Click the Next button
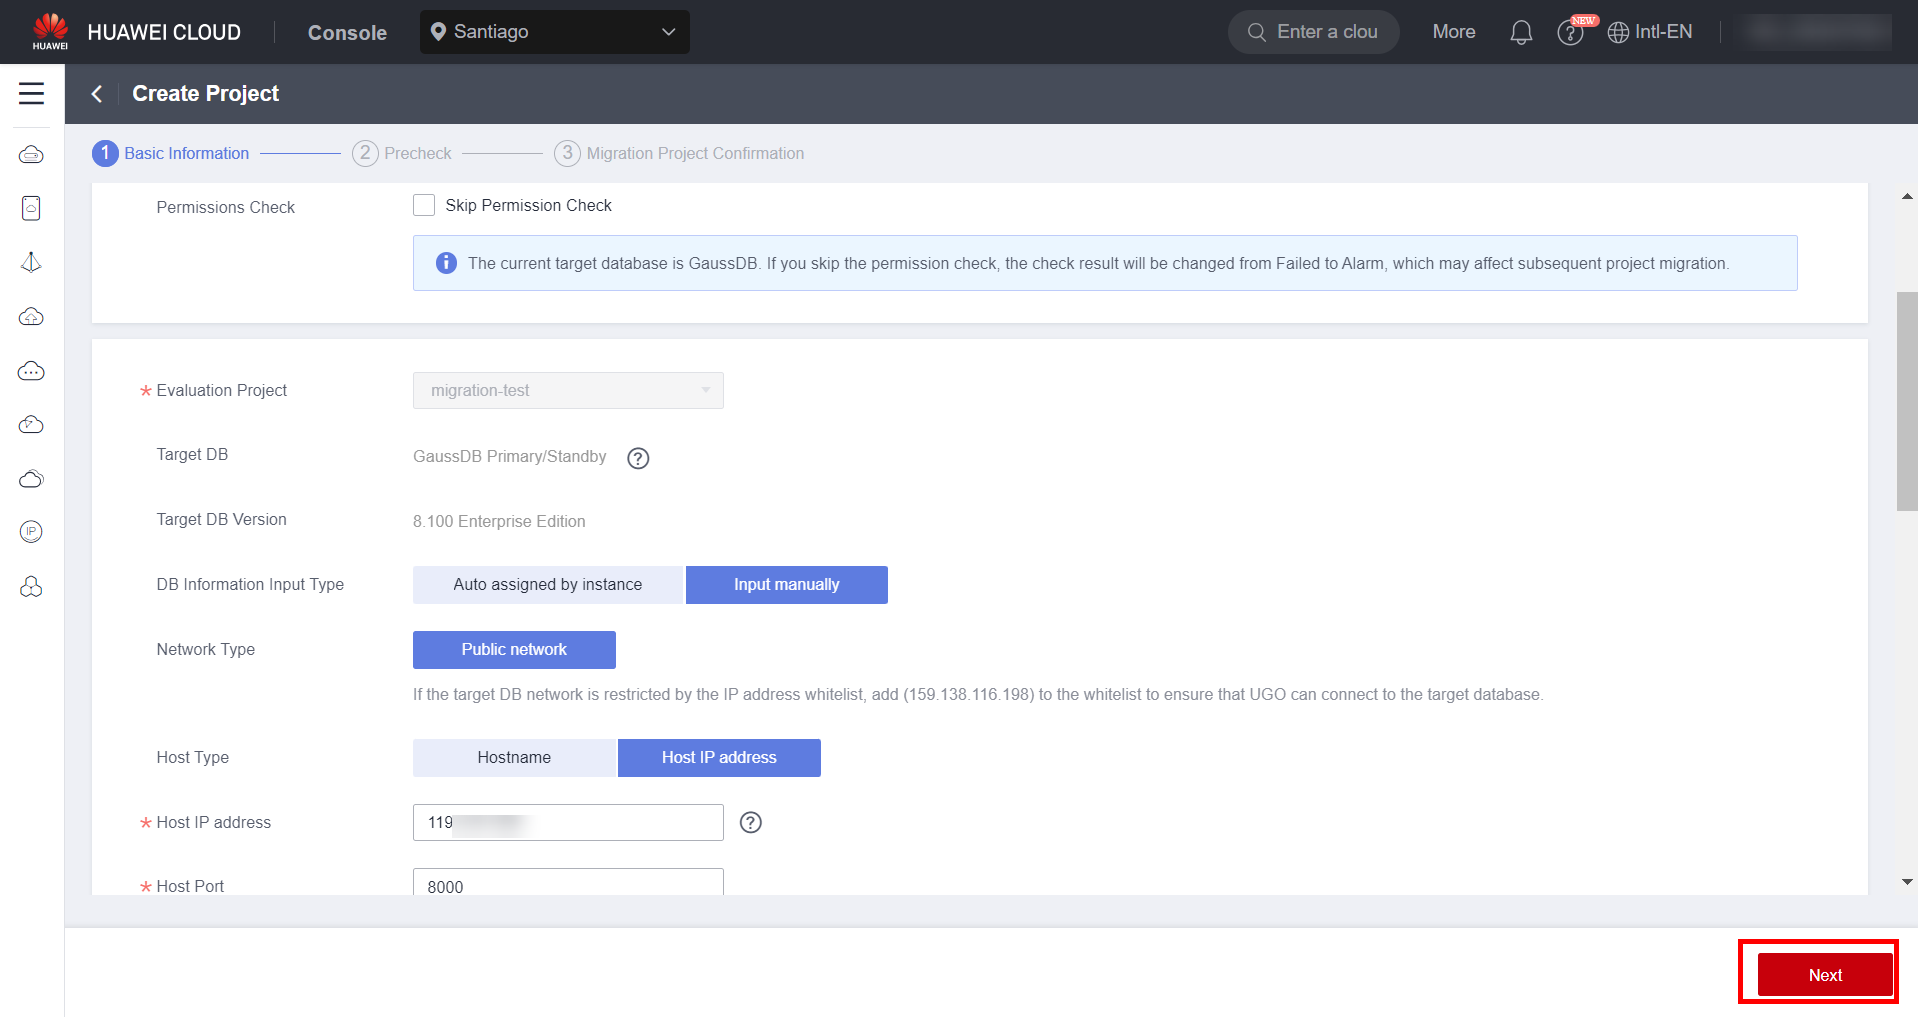The image size is (1918, 1017). 1824,975
